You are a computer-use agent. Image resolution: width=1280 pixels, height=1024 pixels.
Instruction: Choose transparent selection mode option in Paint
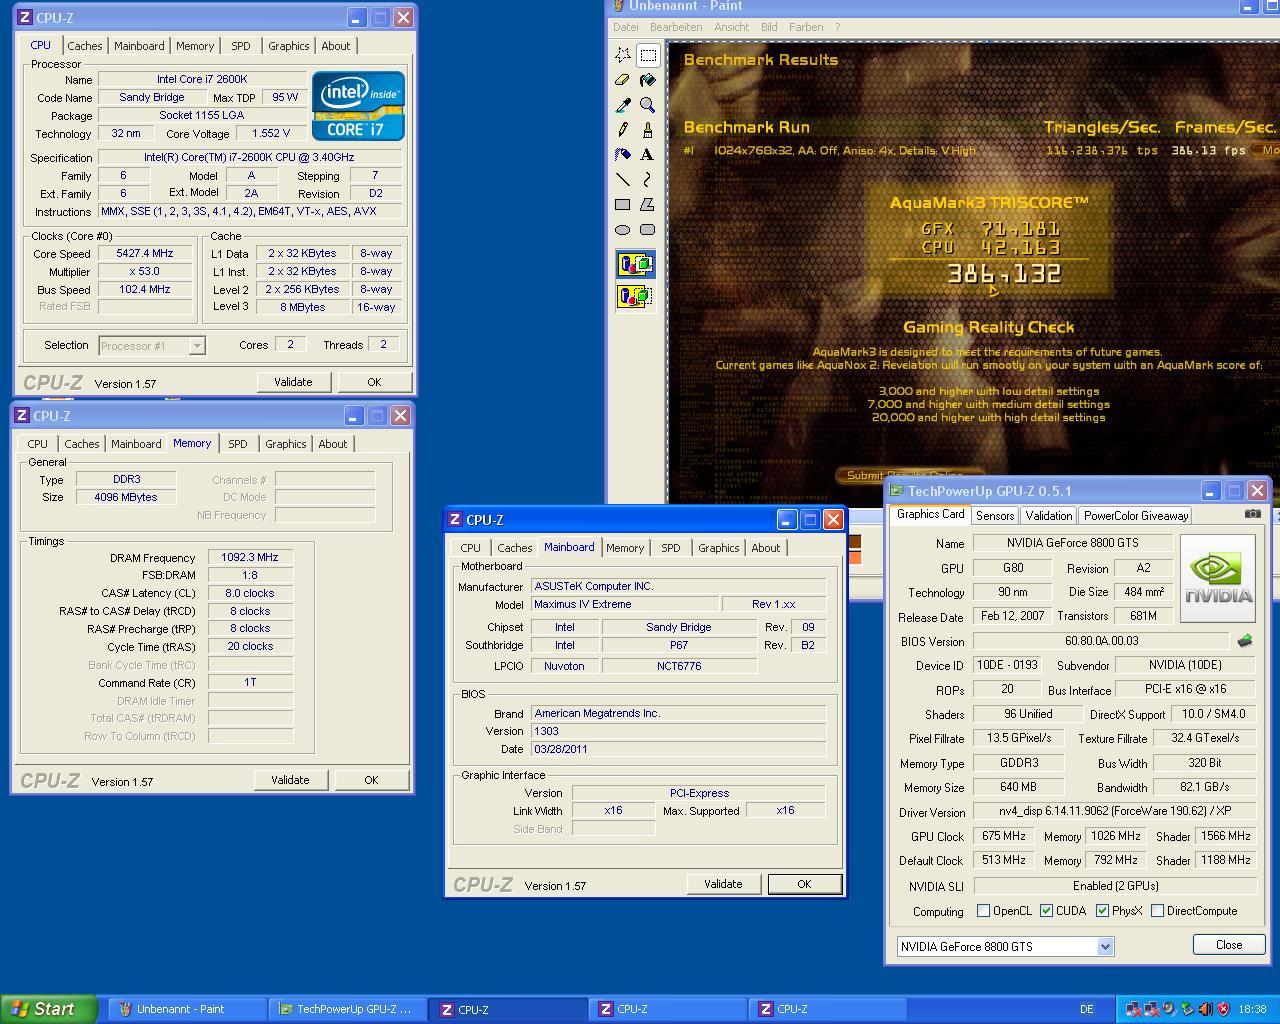[x=635, y=296]
